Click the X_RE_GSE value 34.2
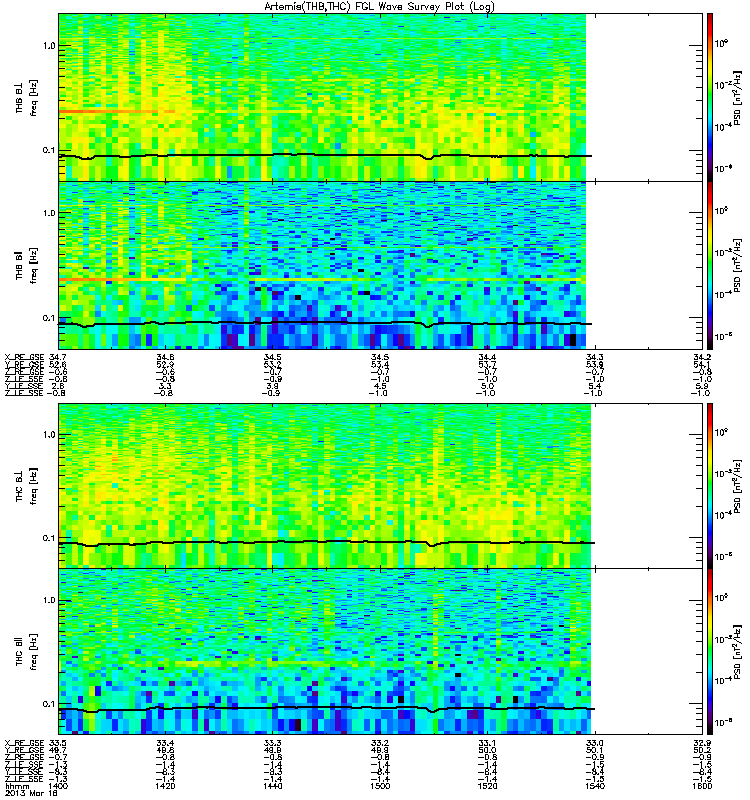The height and width of the screenshot is (800, 750). [702, 357]
